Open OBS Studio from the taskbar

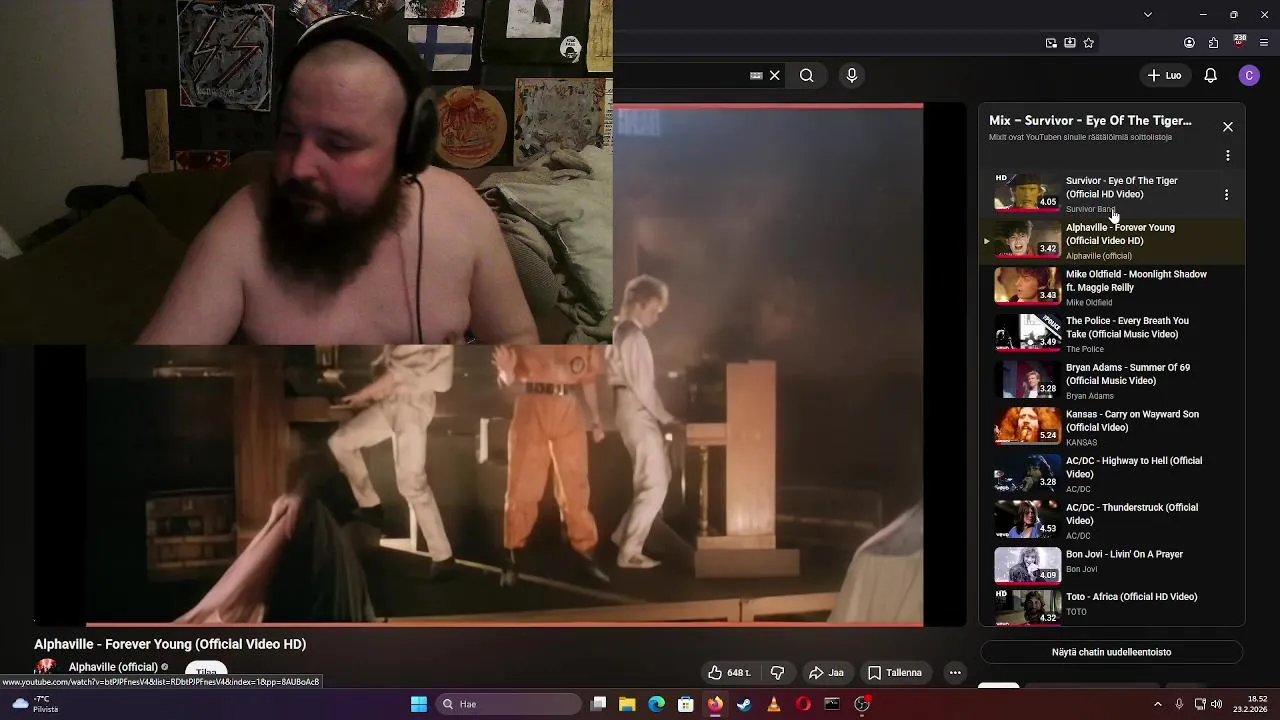click(x=863, y=704)
